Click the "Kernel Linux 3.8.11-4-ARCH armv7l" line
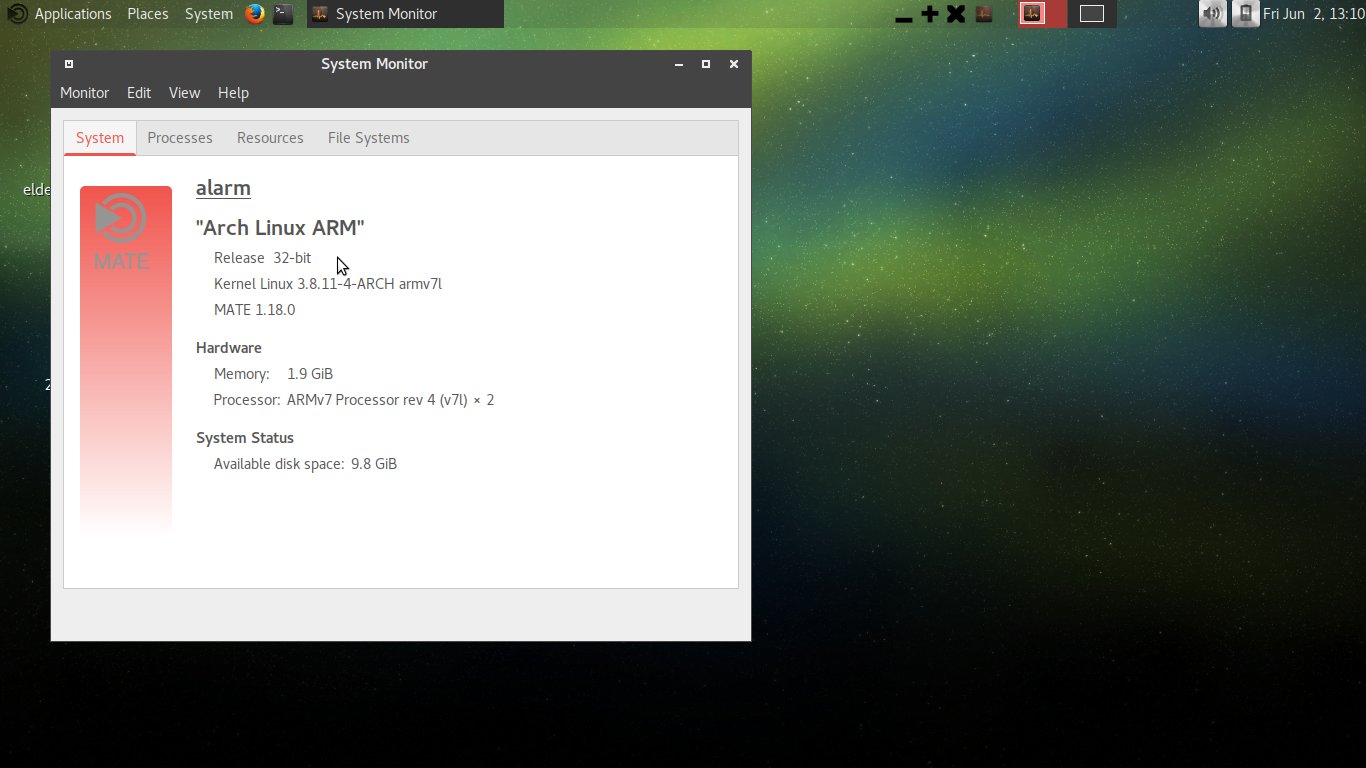Image resolution: width=1366 pixels, height=768 pixels. click(x=328, y=284)
